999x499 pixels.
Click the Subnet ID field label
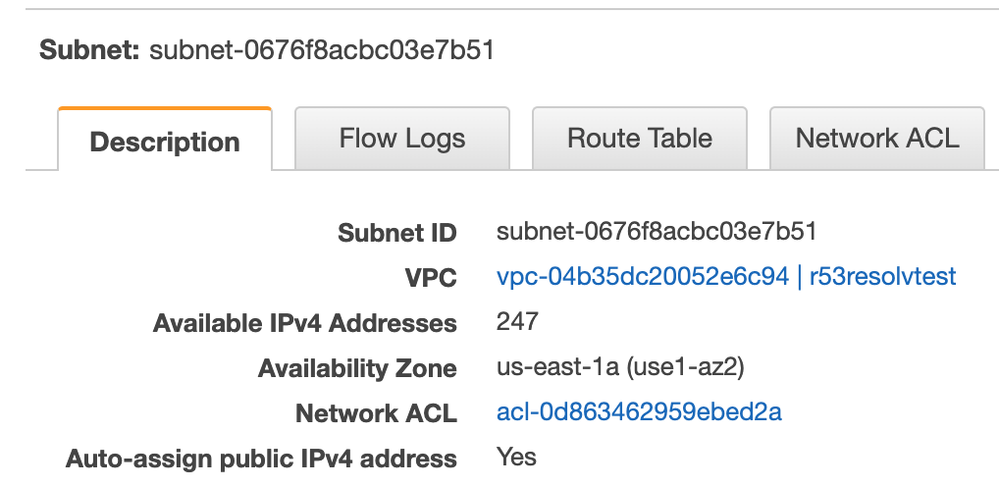tap(397, 233)
